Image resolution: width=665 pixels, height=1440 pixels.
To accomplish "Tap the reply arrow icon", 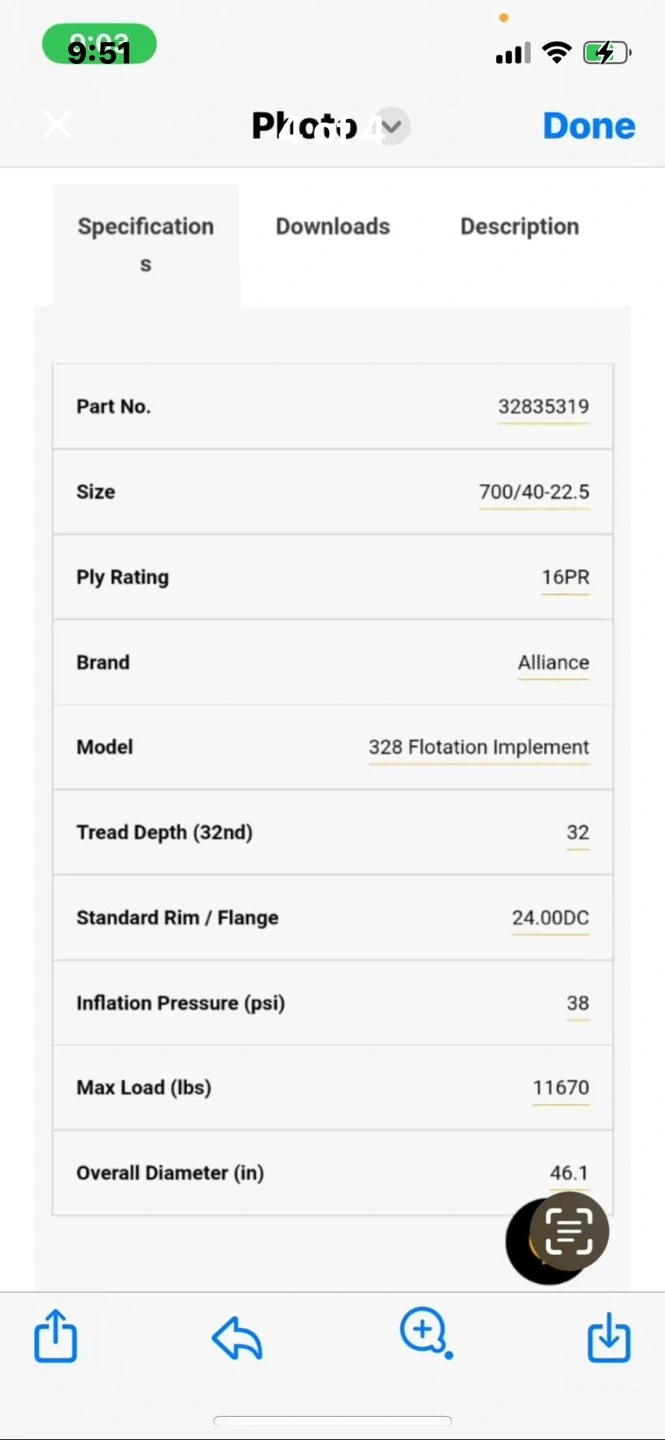I will coord(237,1337).
